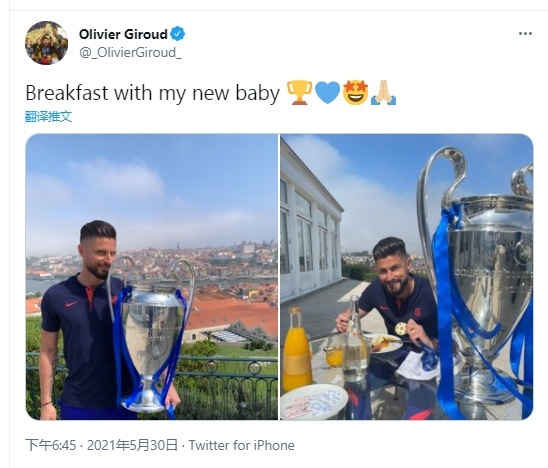Click the 下午6:45 timestamp
This screenshot has width=548, height=468.
(51, 445)
